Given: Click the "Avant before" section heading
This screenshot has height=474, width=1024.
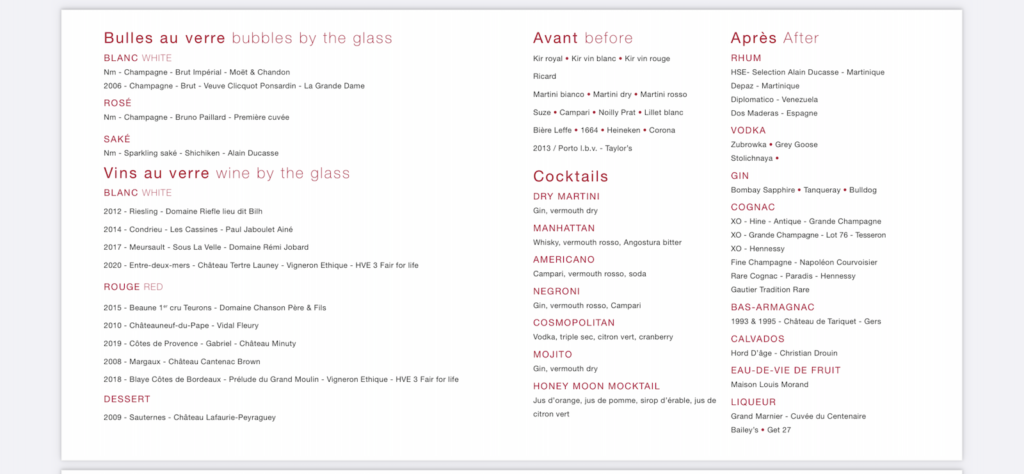Looking at the screenshot, I should [582, 38].
